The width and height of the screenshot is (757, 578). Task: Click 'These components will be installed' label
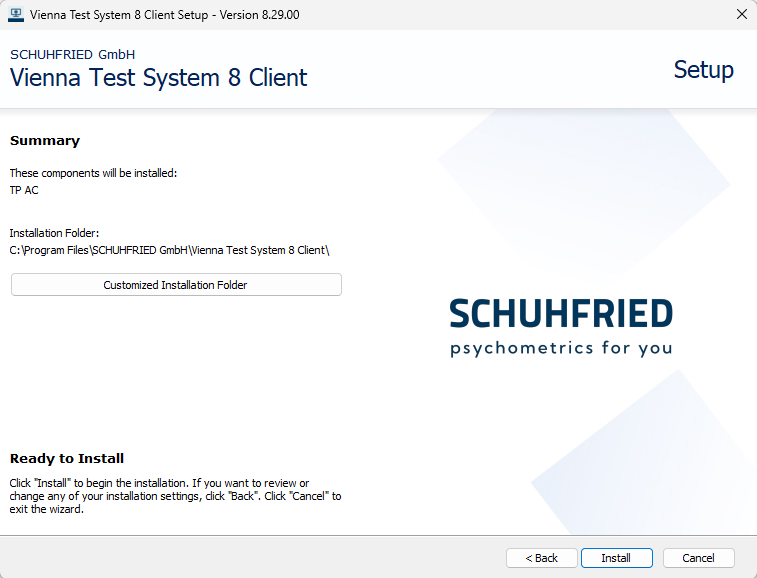93,173
